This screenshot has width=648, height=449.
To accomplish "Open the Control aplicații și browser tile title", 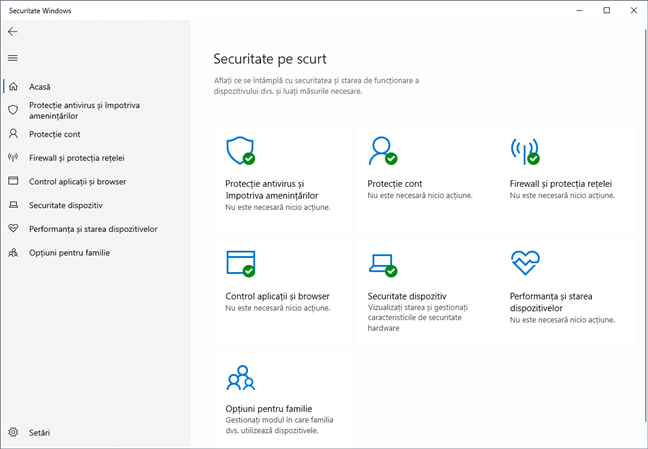I will [277, 296].
